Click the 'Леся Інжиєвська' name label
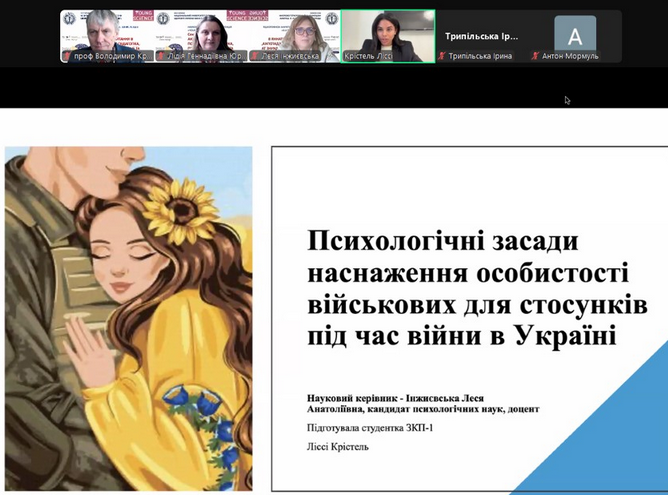 click(x=290, y=56)
